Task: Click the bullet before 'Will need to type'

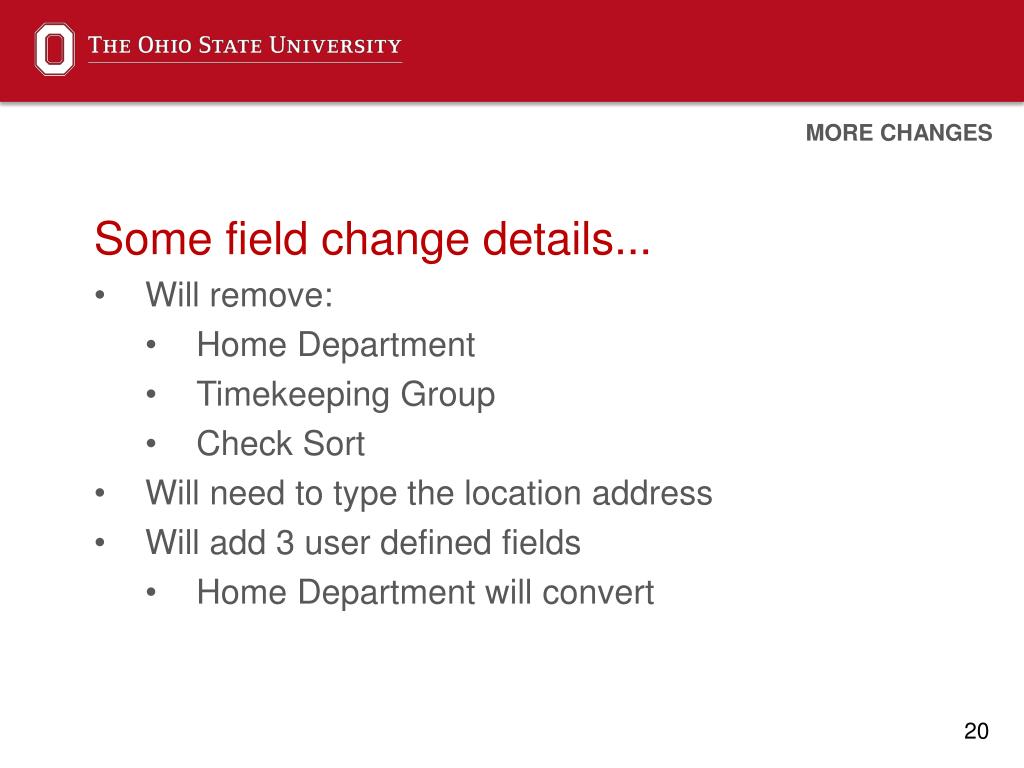Action: tap(99, 493)
